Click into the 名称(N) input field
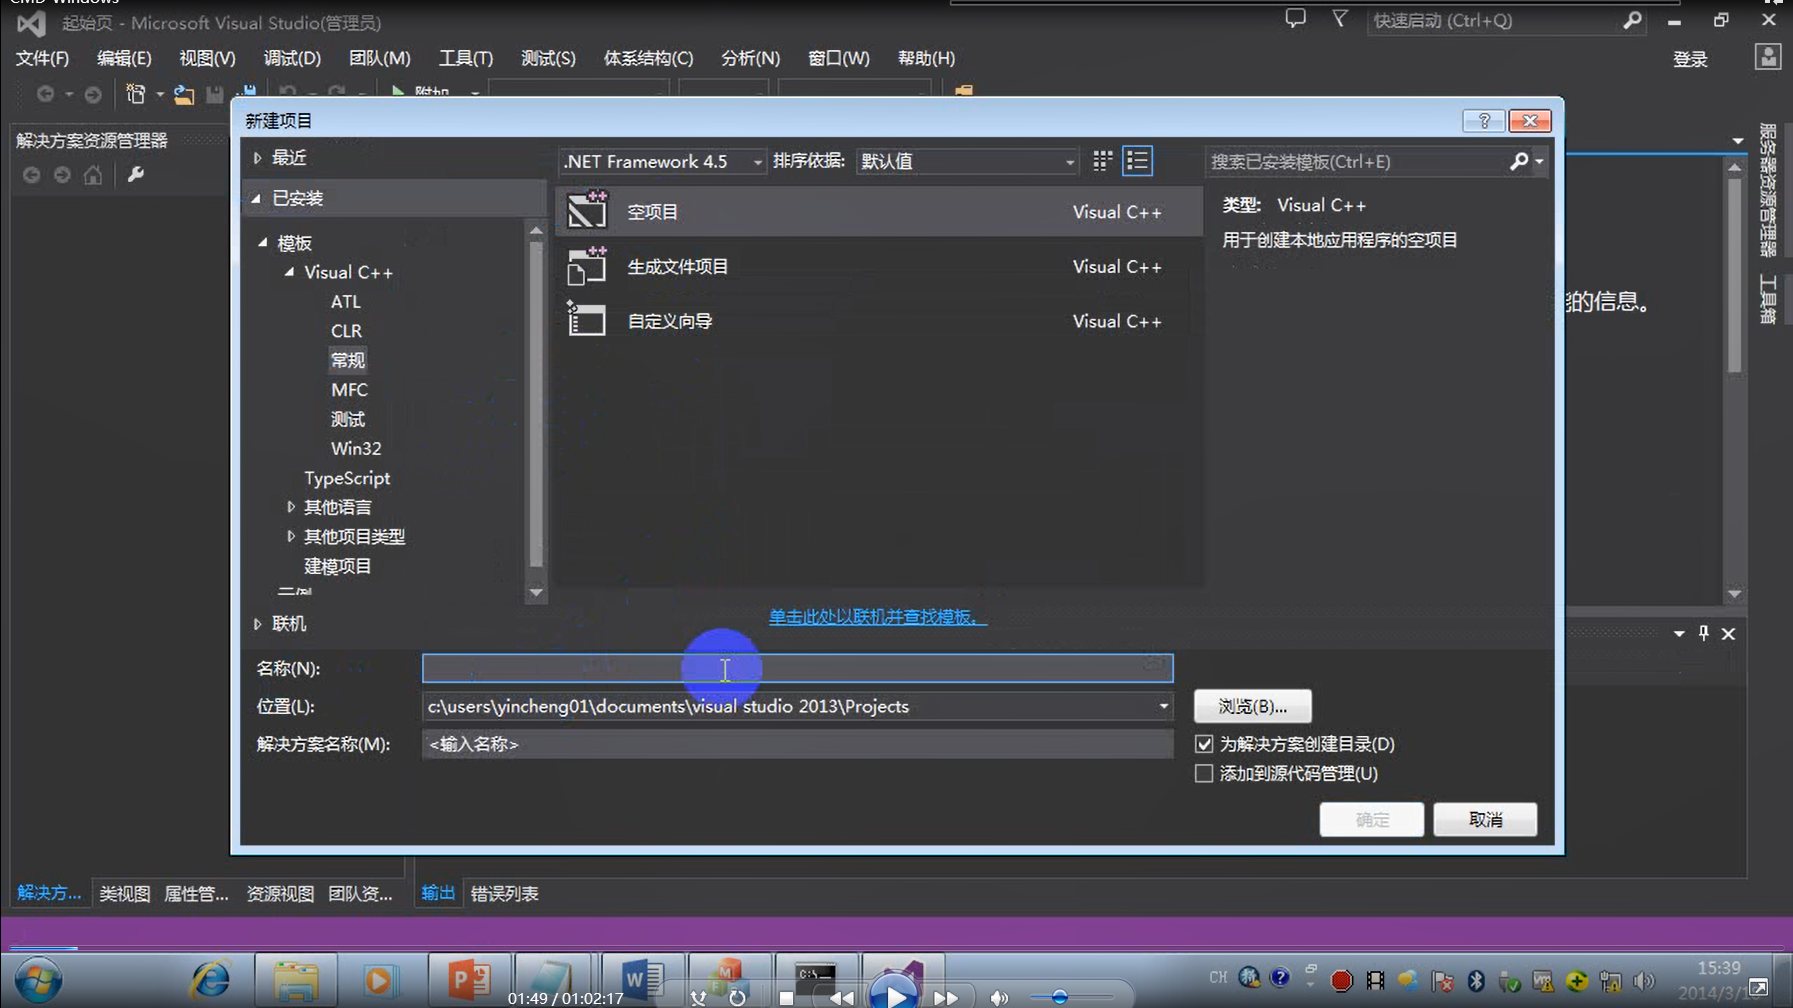 (x=798, y=668)
